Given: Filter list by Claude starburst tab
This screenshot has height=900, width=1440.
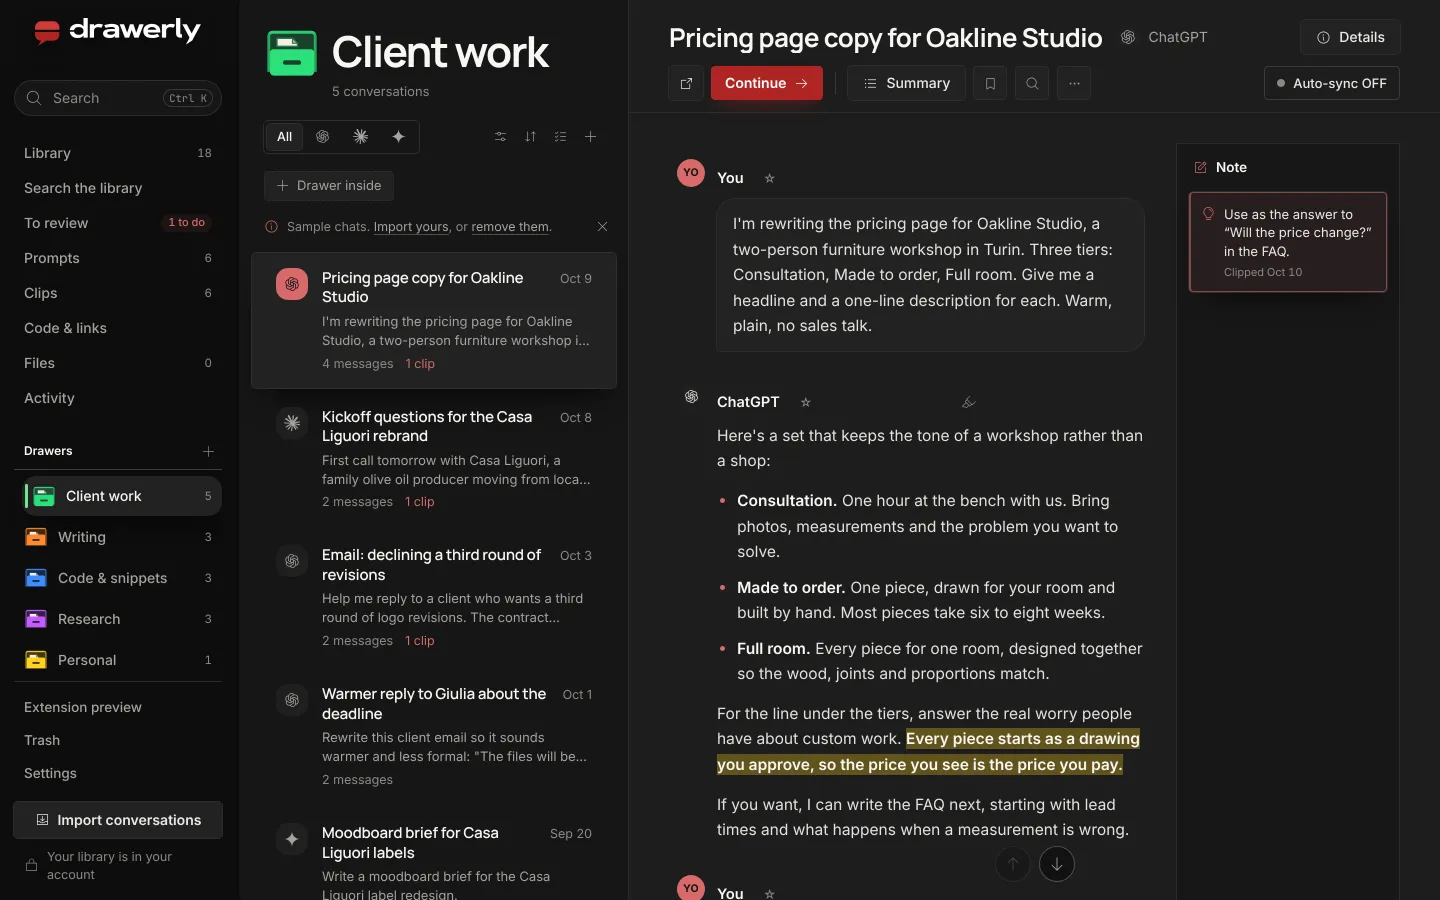Looking at the screenshot, I should pos(360,137).
